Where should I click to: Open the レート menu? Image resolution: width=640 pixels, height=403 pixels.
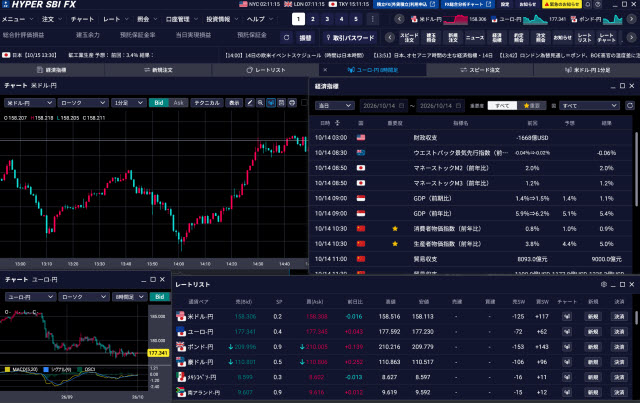tap(116, 19)
